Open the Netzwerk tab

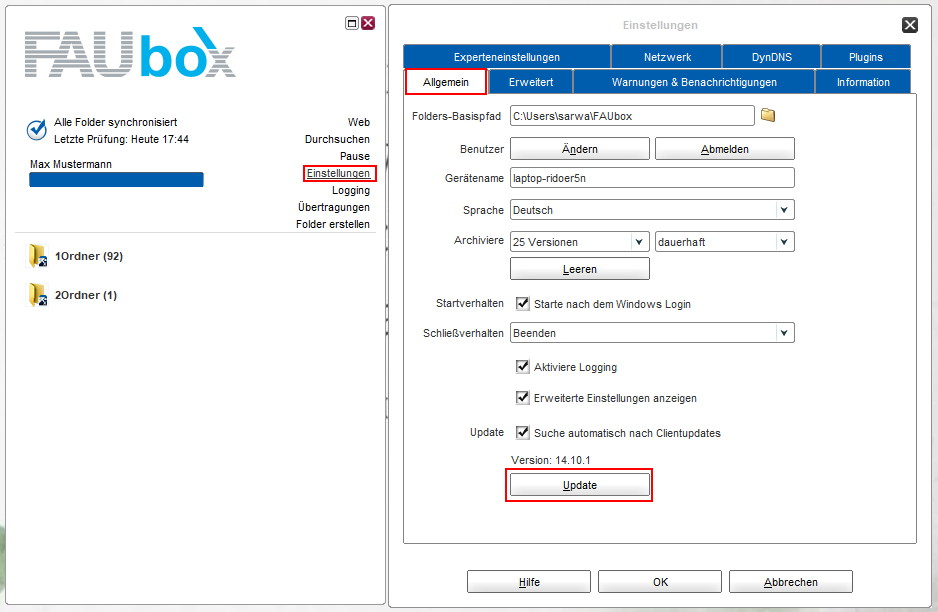coord(667,57)
